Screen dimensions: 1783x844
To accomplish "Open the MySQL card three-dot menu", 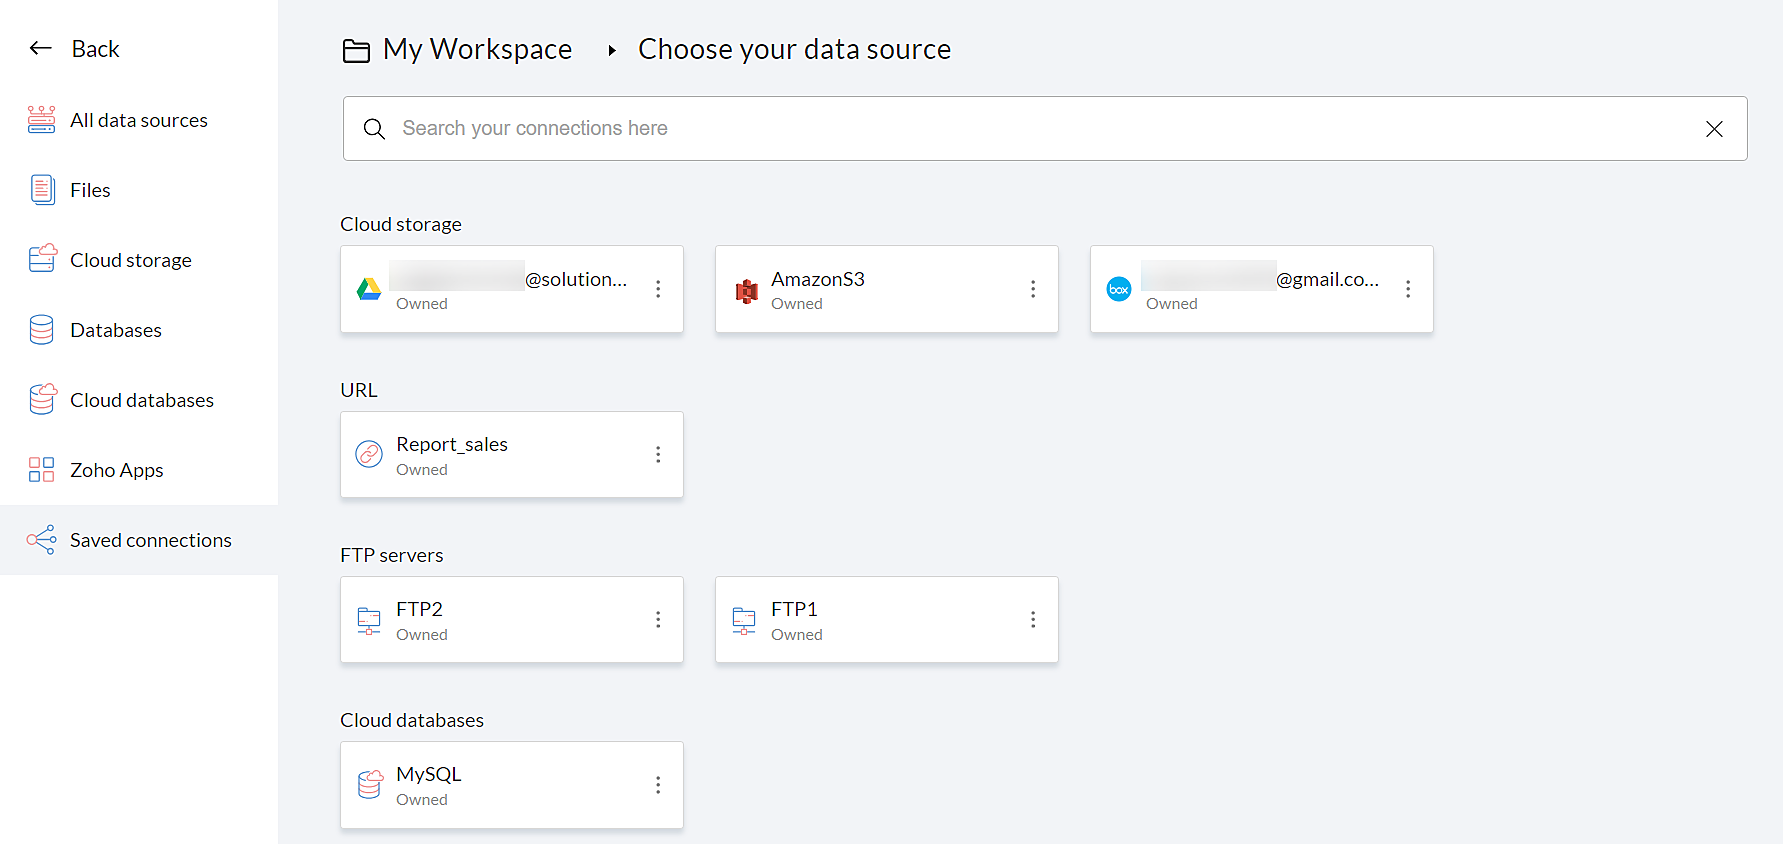I will [x=658, y=785].
